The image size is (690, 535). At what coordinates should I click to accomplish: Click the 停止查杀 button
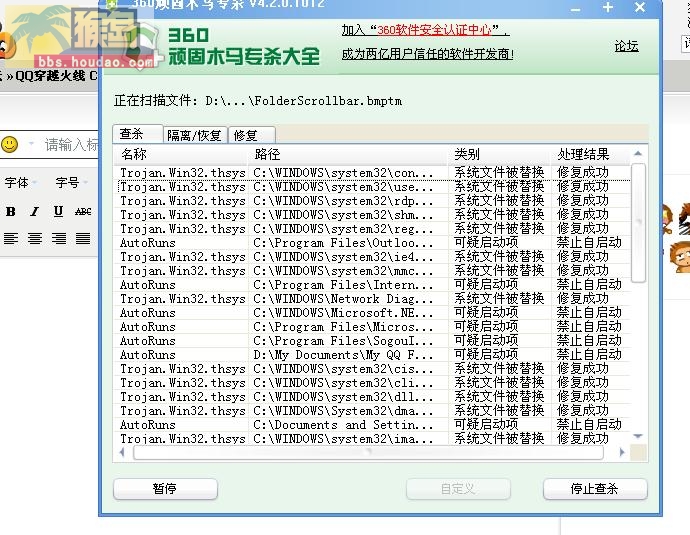pos(595,489)
